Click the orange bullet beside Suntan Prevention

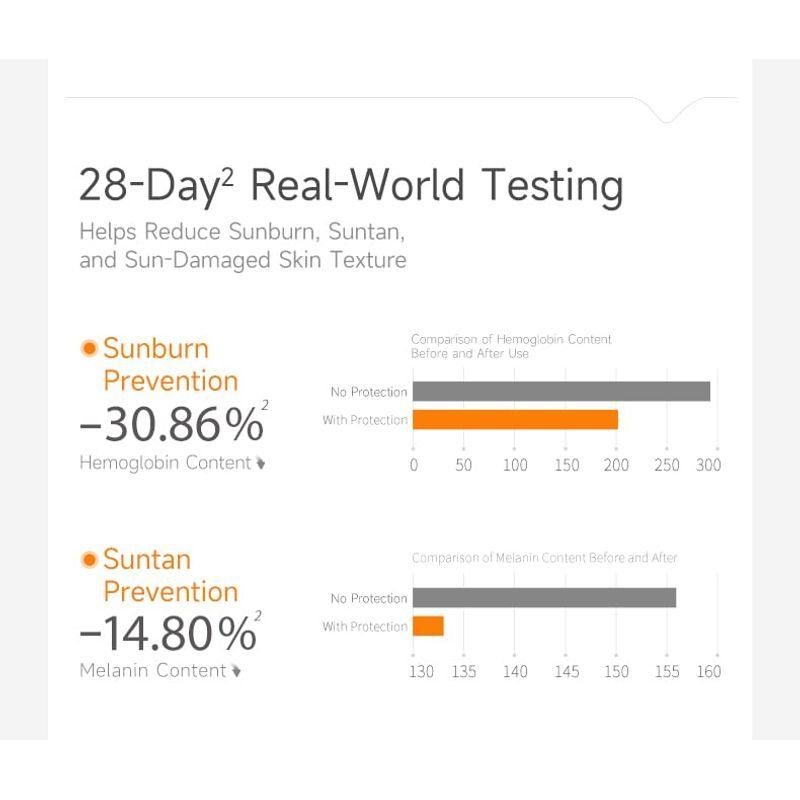(x=89, y=559)
